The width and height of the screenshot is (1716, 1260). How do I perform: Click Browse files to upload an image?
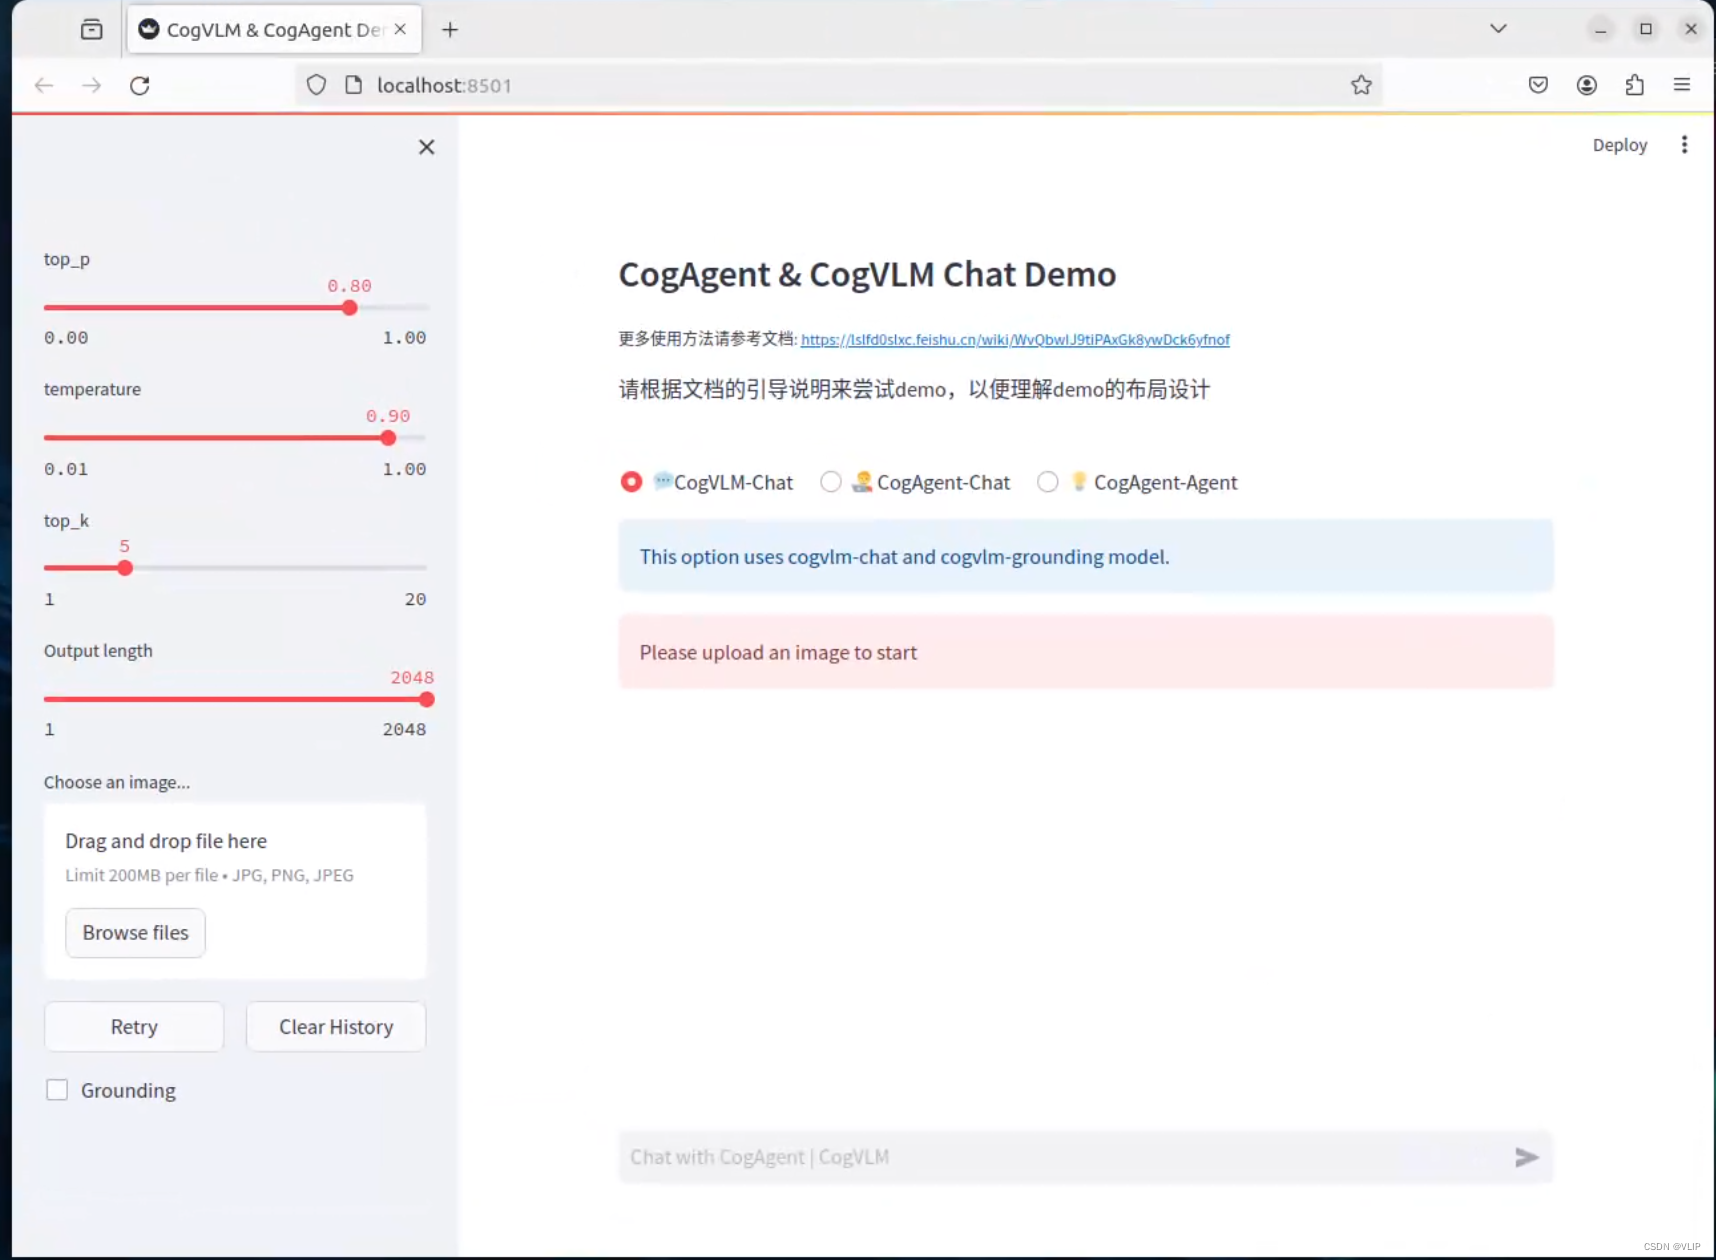[x=135, y=933]
